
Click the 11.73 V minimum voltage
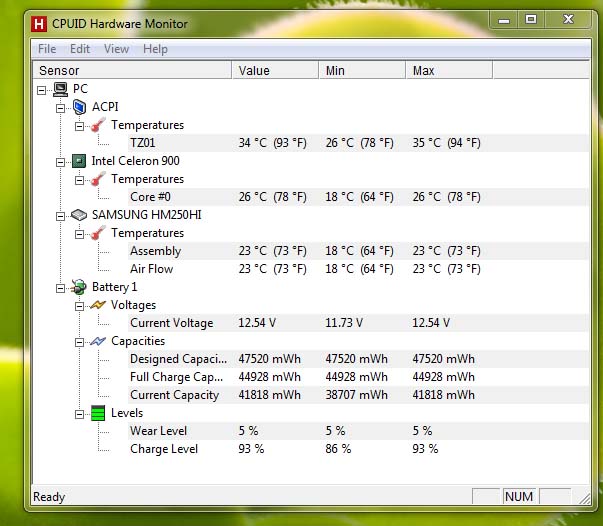[344, 323]
